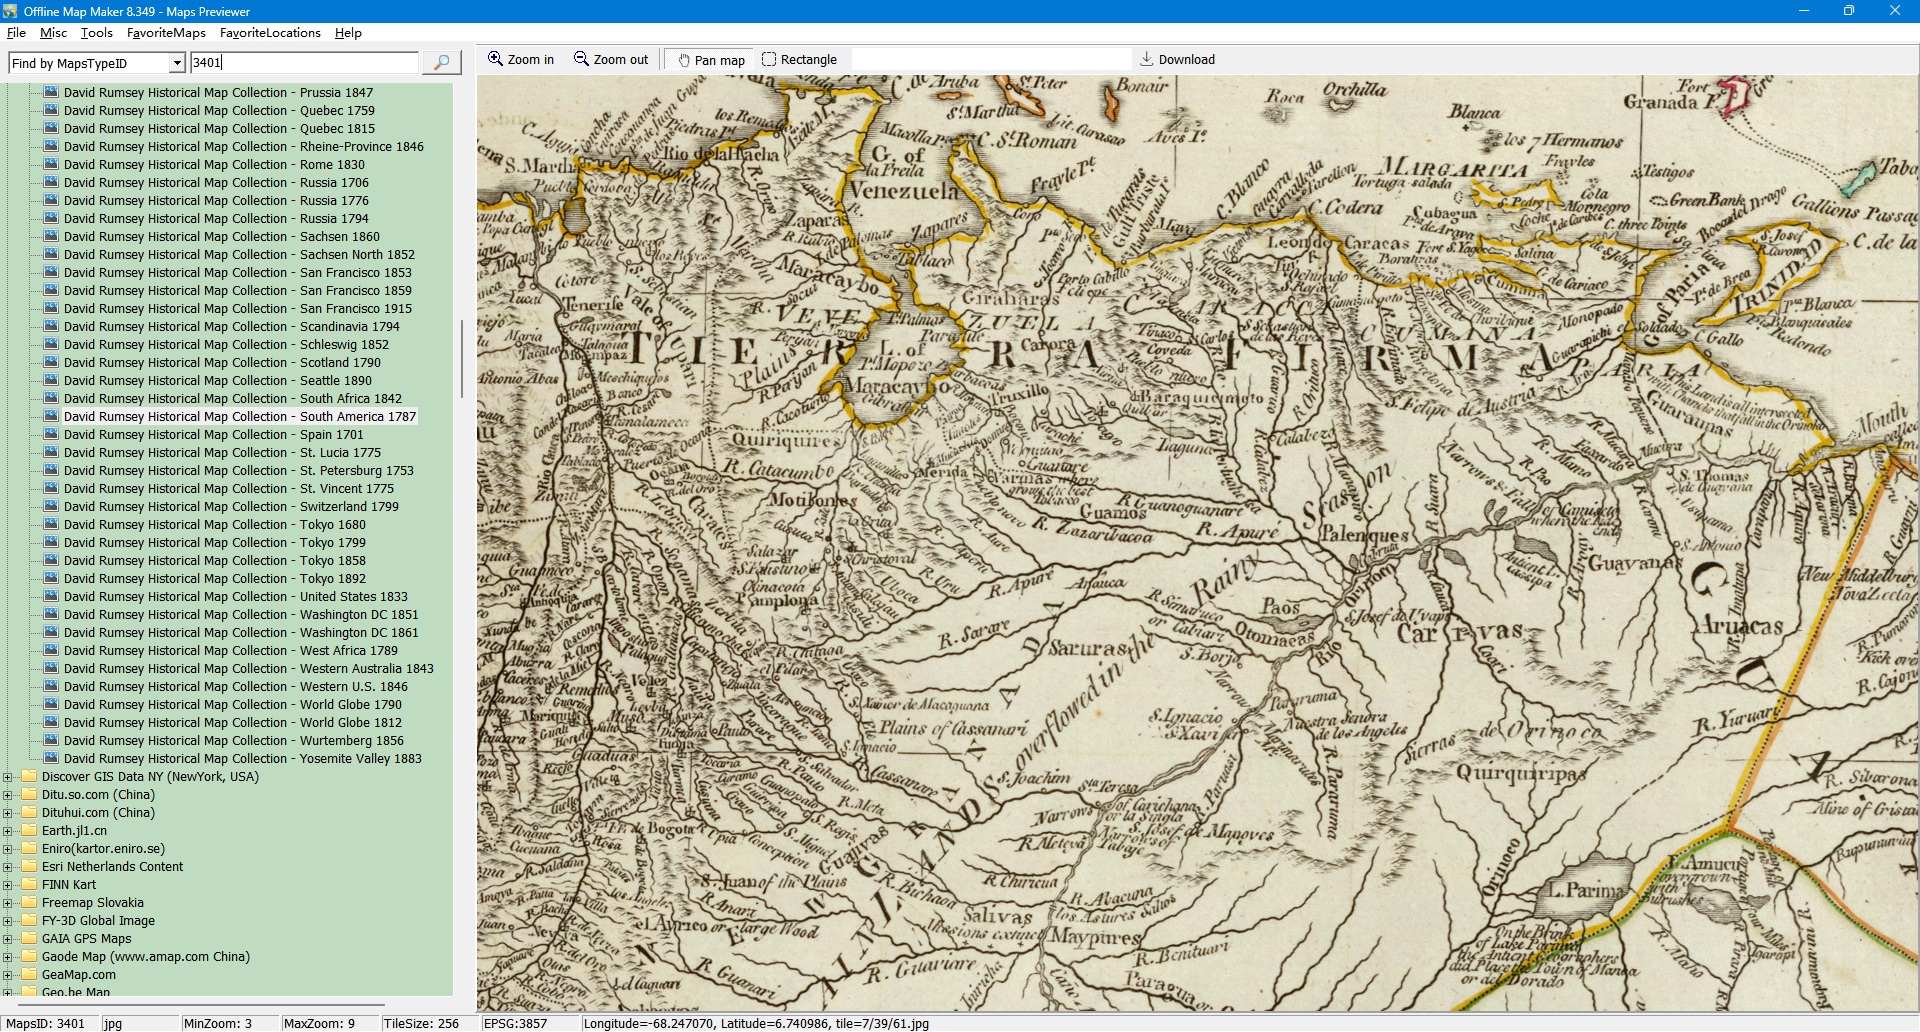The width and height of the screenshot is (1920, 1032).
Task: Activate the Pan map hand tool
Action: pyautogui.click(x=711, y=60)
